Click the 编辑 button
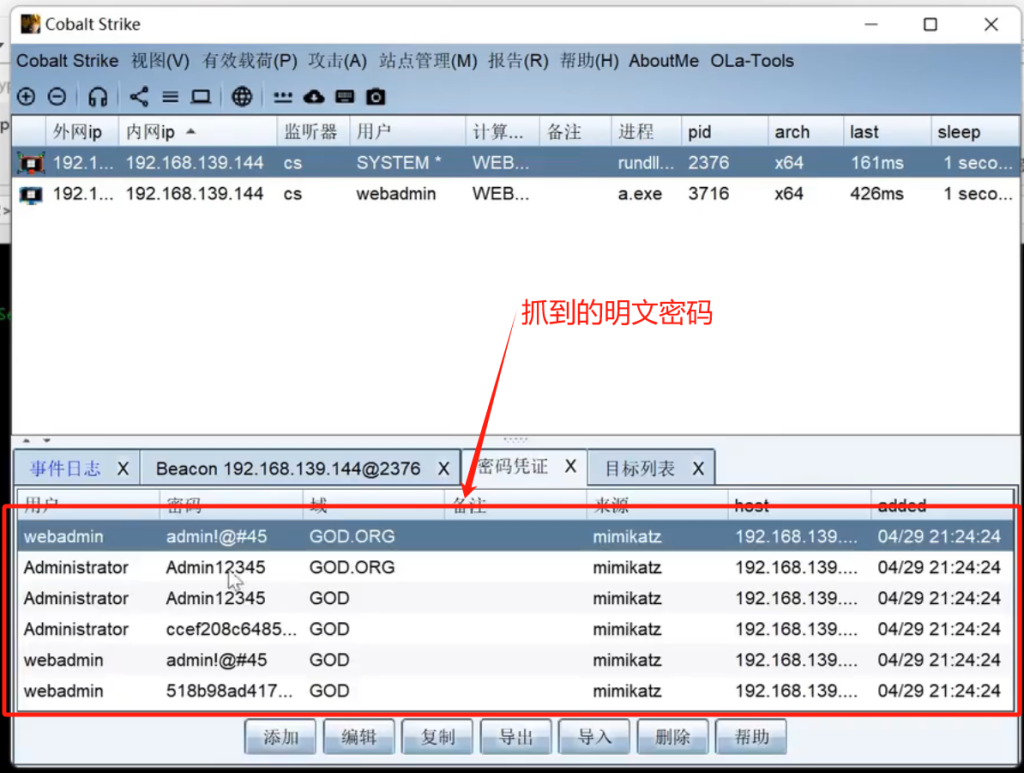The image size is (1024, 773). point(359,736)
